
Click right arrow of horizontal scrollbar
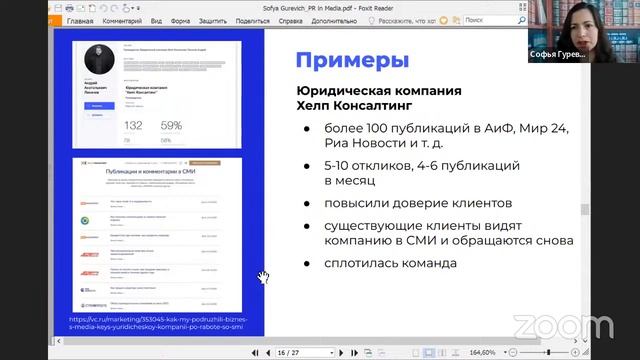(x=576, y=341)
